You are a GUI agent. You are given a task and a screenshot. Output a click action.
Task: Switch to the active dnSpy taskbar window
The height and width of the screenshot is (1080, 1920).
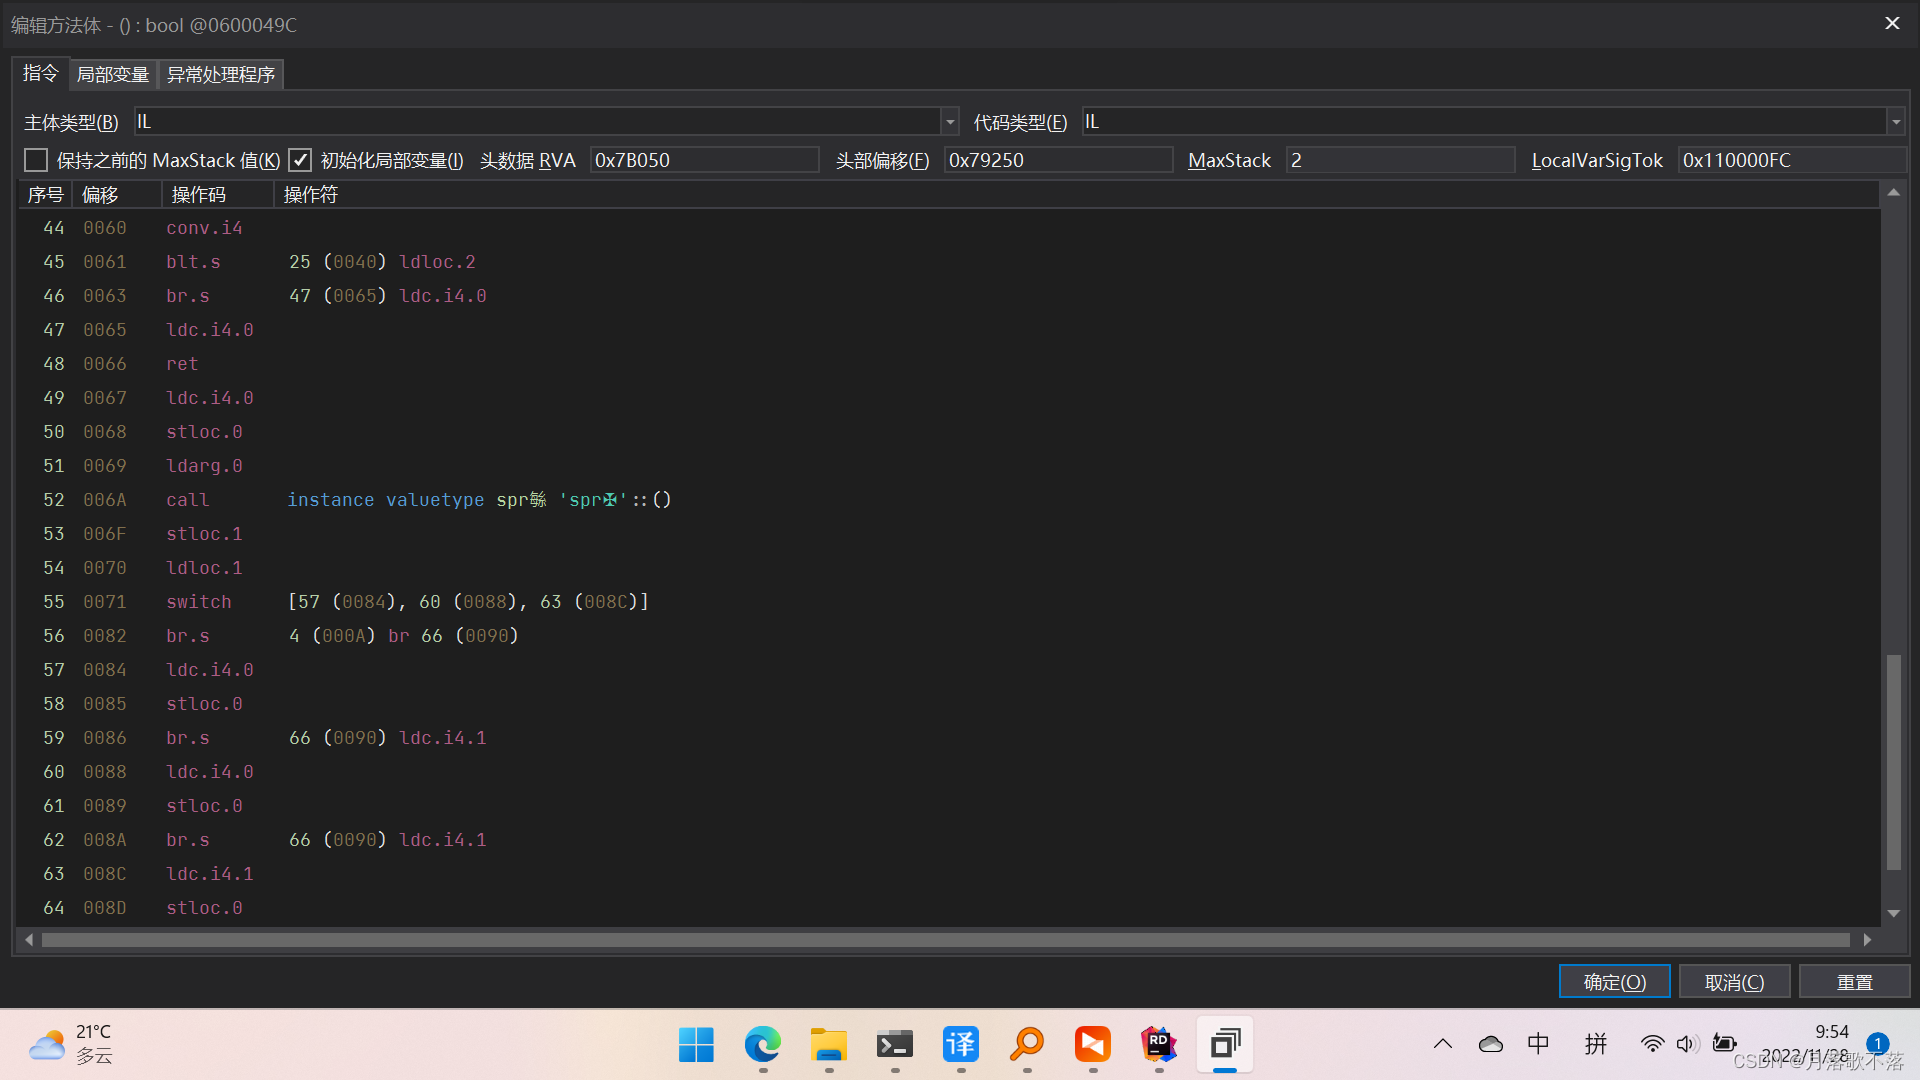click(x=1224, y=1045)
